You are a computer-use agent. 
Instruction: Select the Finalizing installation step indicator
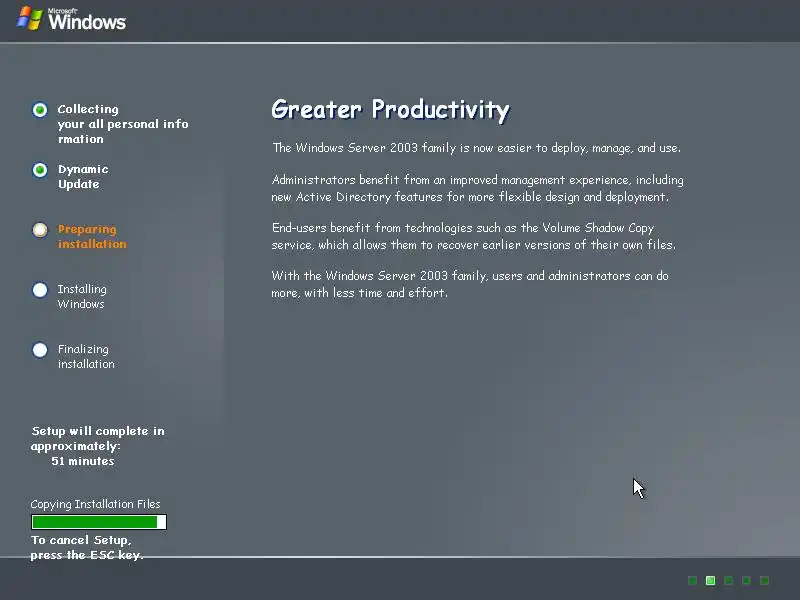40,350
